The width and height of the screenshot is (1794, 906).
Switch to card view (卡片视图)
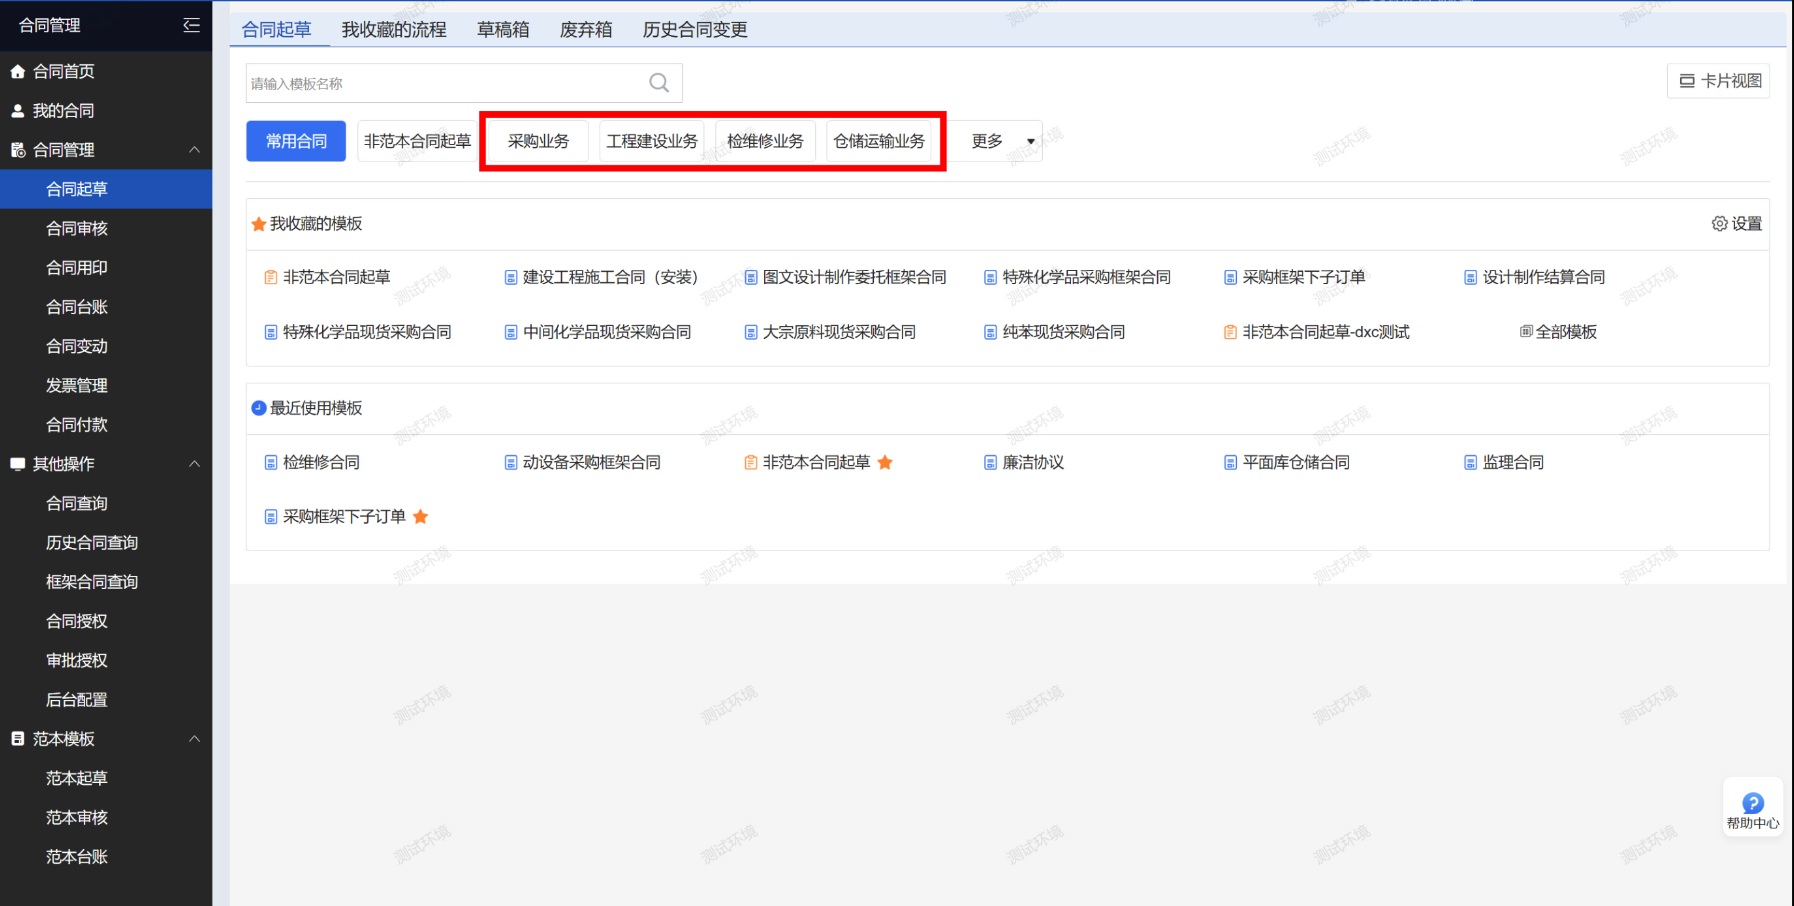point(1719,81)
